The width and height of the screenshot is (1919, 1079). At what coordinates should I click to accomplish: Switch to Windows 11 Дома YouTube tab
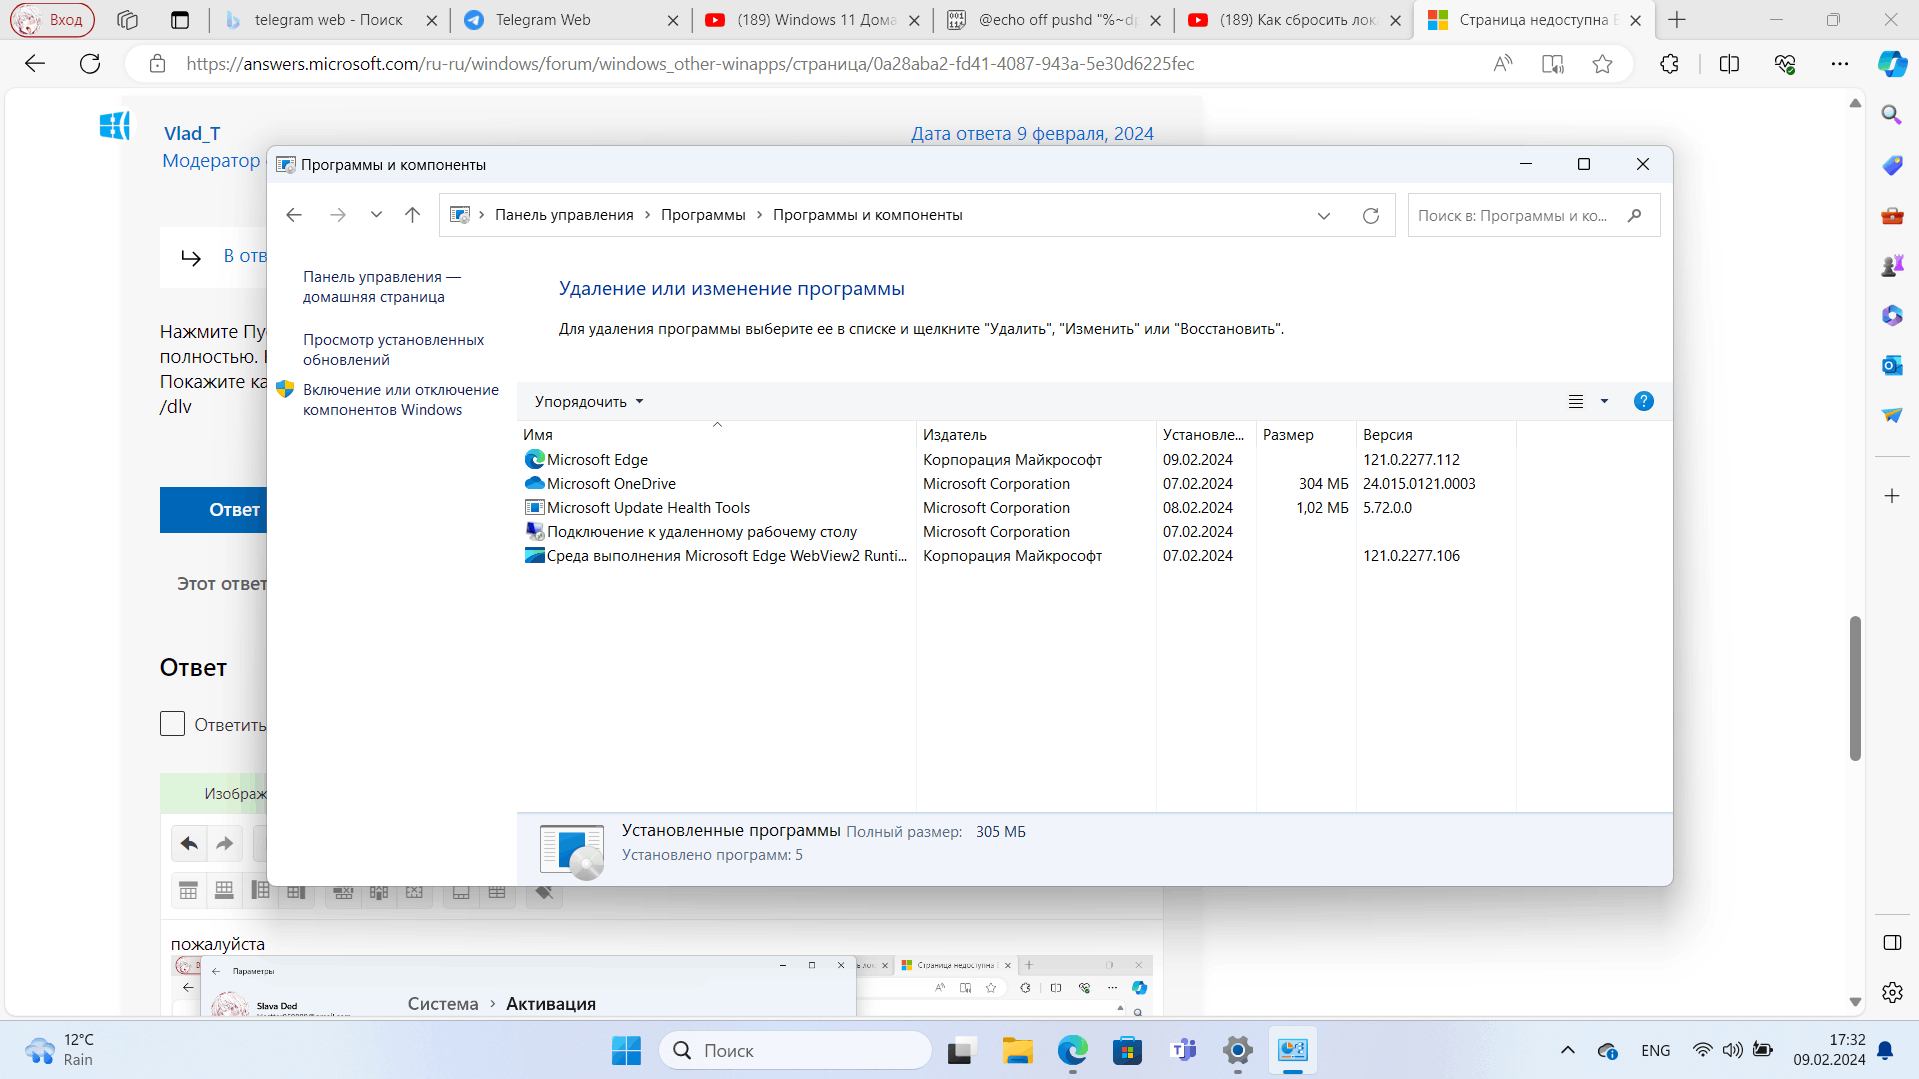[811, 20]
